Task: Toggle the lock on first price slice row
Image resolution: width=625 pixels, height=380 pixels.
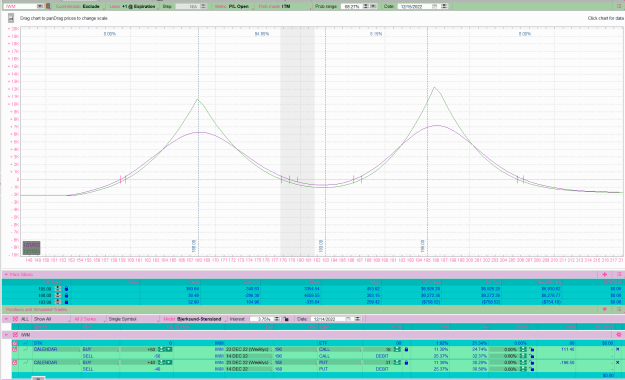Action: [66, 289]
